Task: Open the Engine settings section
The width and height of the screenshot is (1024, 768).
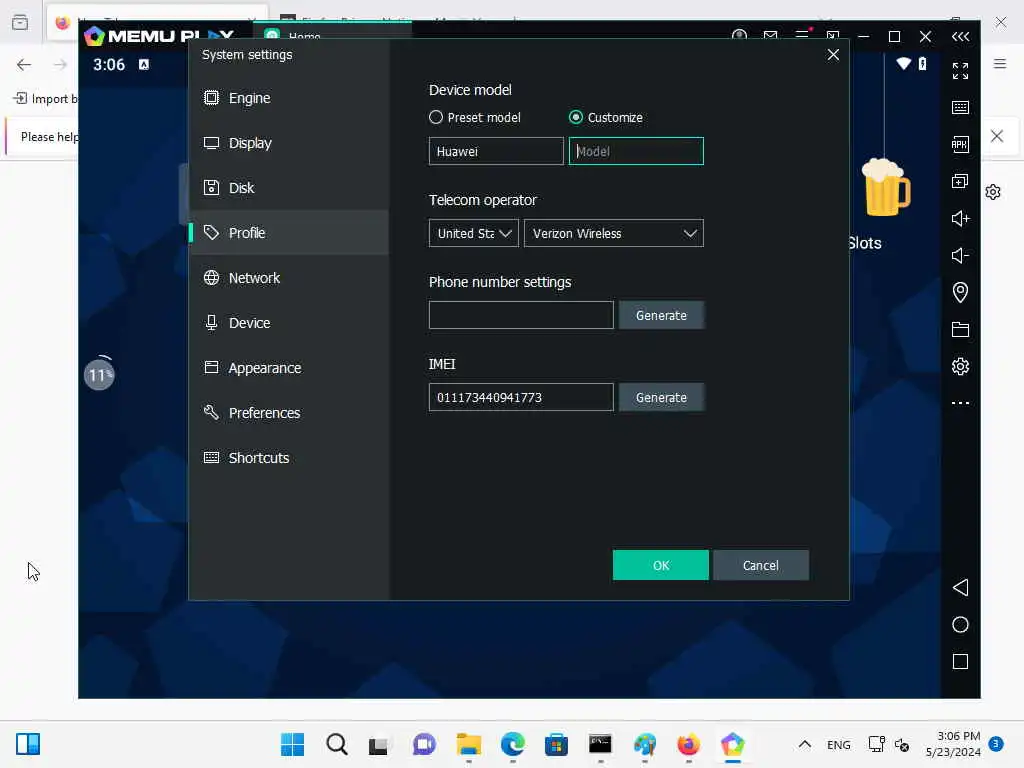Action: tap(289, 98)
